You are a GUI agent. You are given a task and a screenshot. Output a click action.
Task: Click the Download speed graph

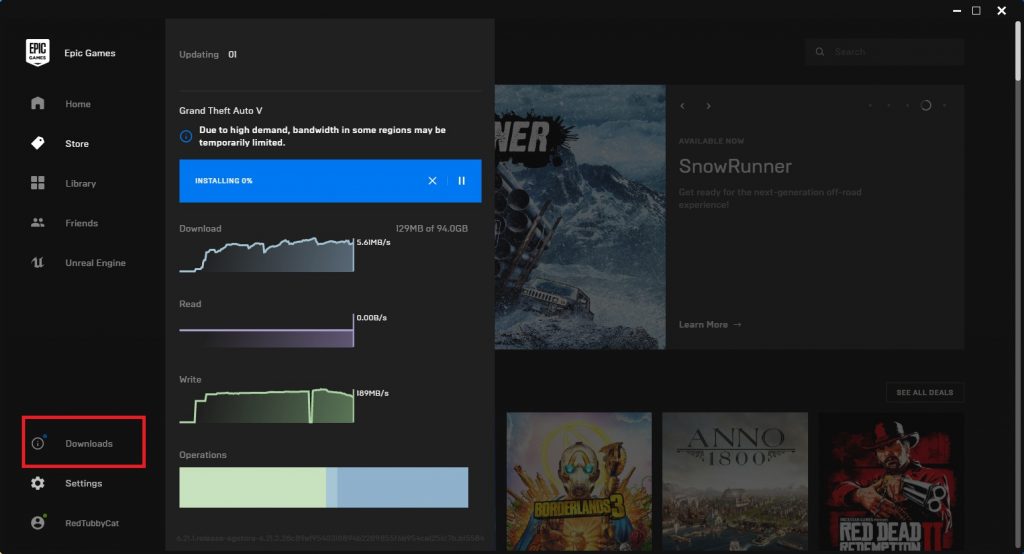266,255
